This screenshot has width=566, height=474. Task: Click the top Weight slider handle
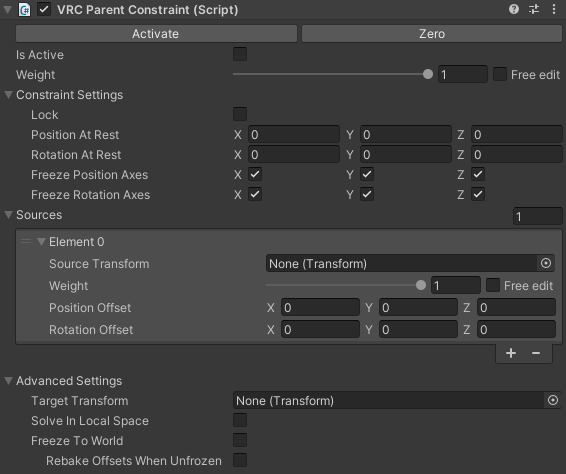(x=428, y=74)
